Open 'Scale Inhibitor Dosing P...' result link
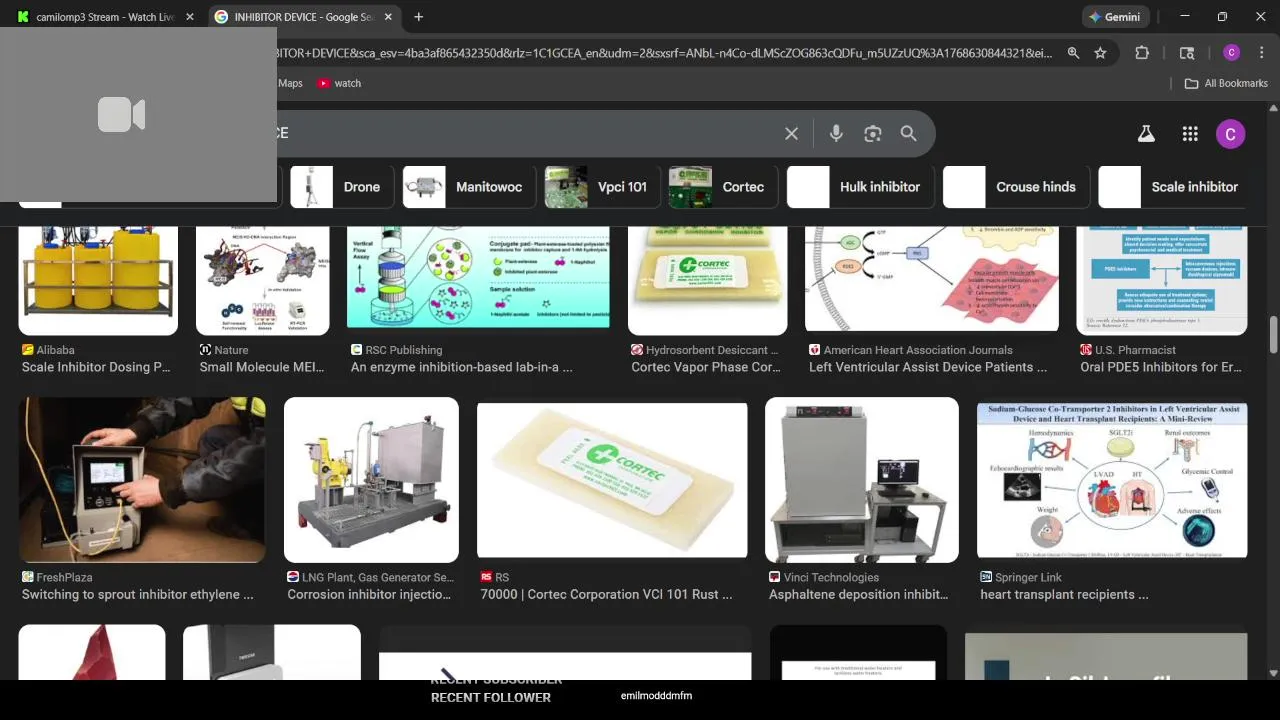 pyautogui.click(x=96, y=367)
